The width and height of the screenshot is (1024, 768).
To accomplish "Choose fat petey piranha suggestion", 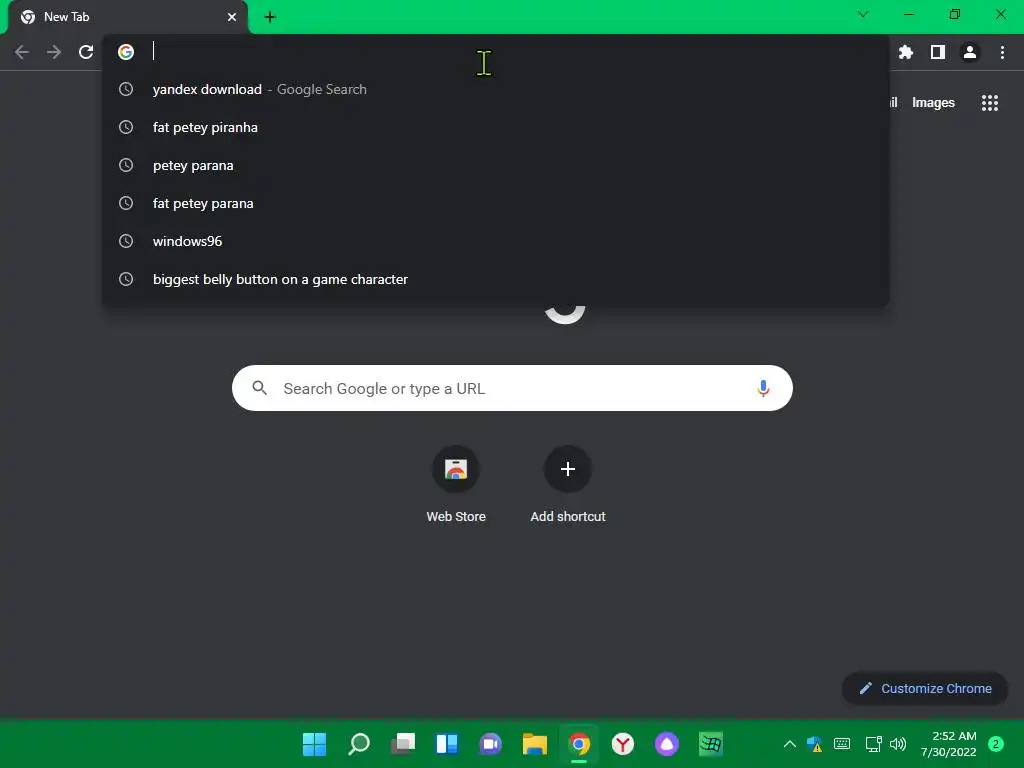I will [x=495, y=127].
